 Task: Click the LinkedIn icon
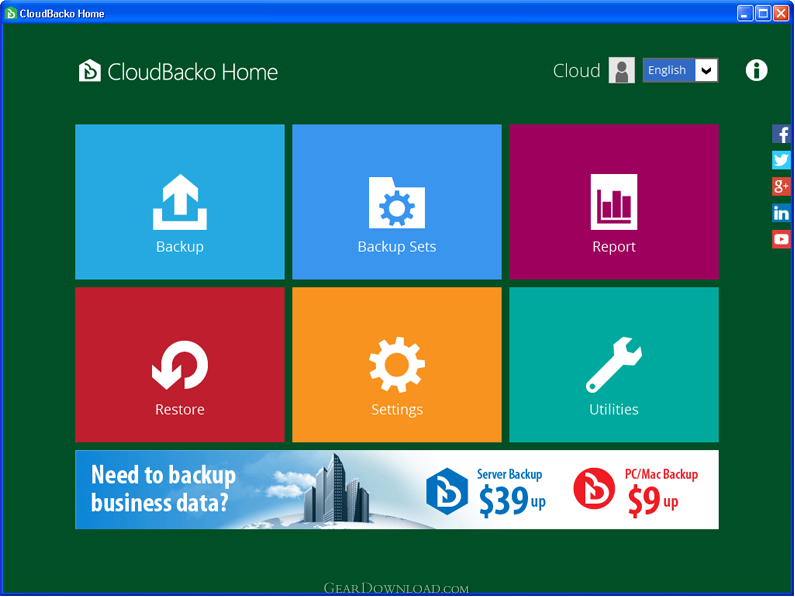[x=781, y=213]
